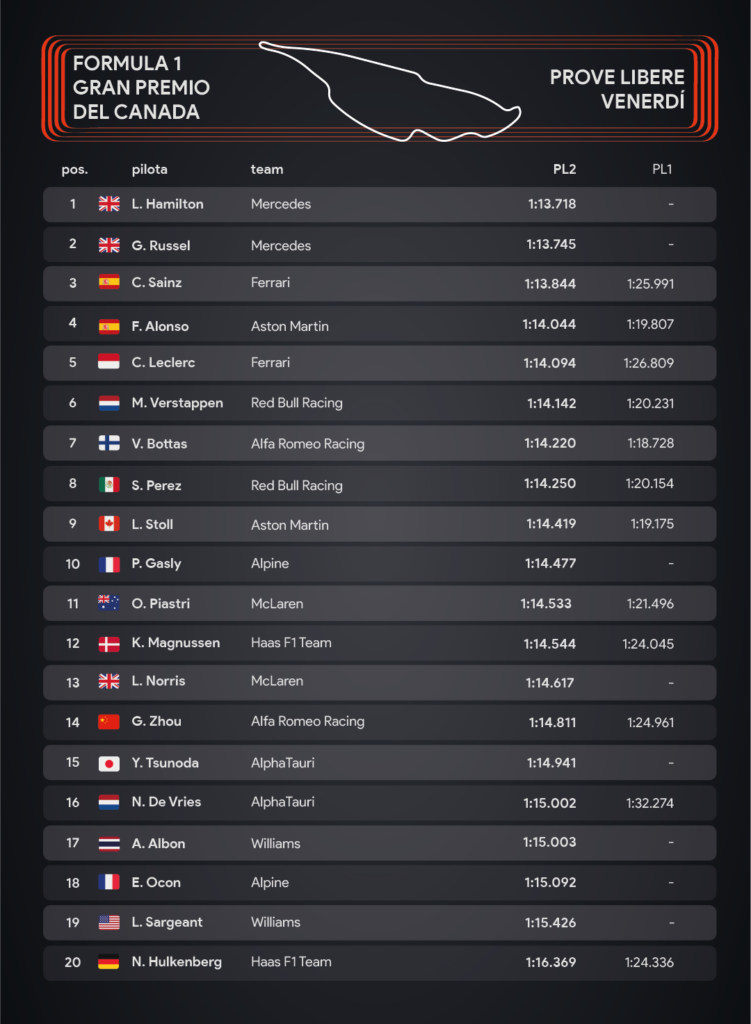Screen dimensions: 751x1024
Task: Select the Finnish flag by V. Bottas
Action: pos(109,443)
